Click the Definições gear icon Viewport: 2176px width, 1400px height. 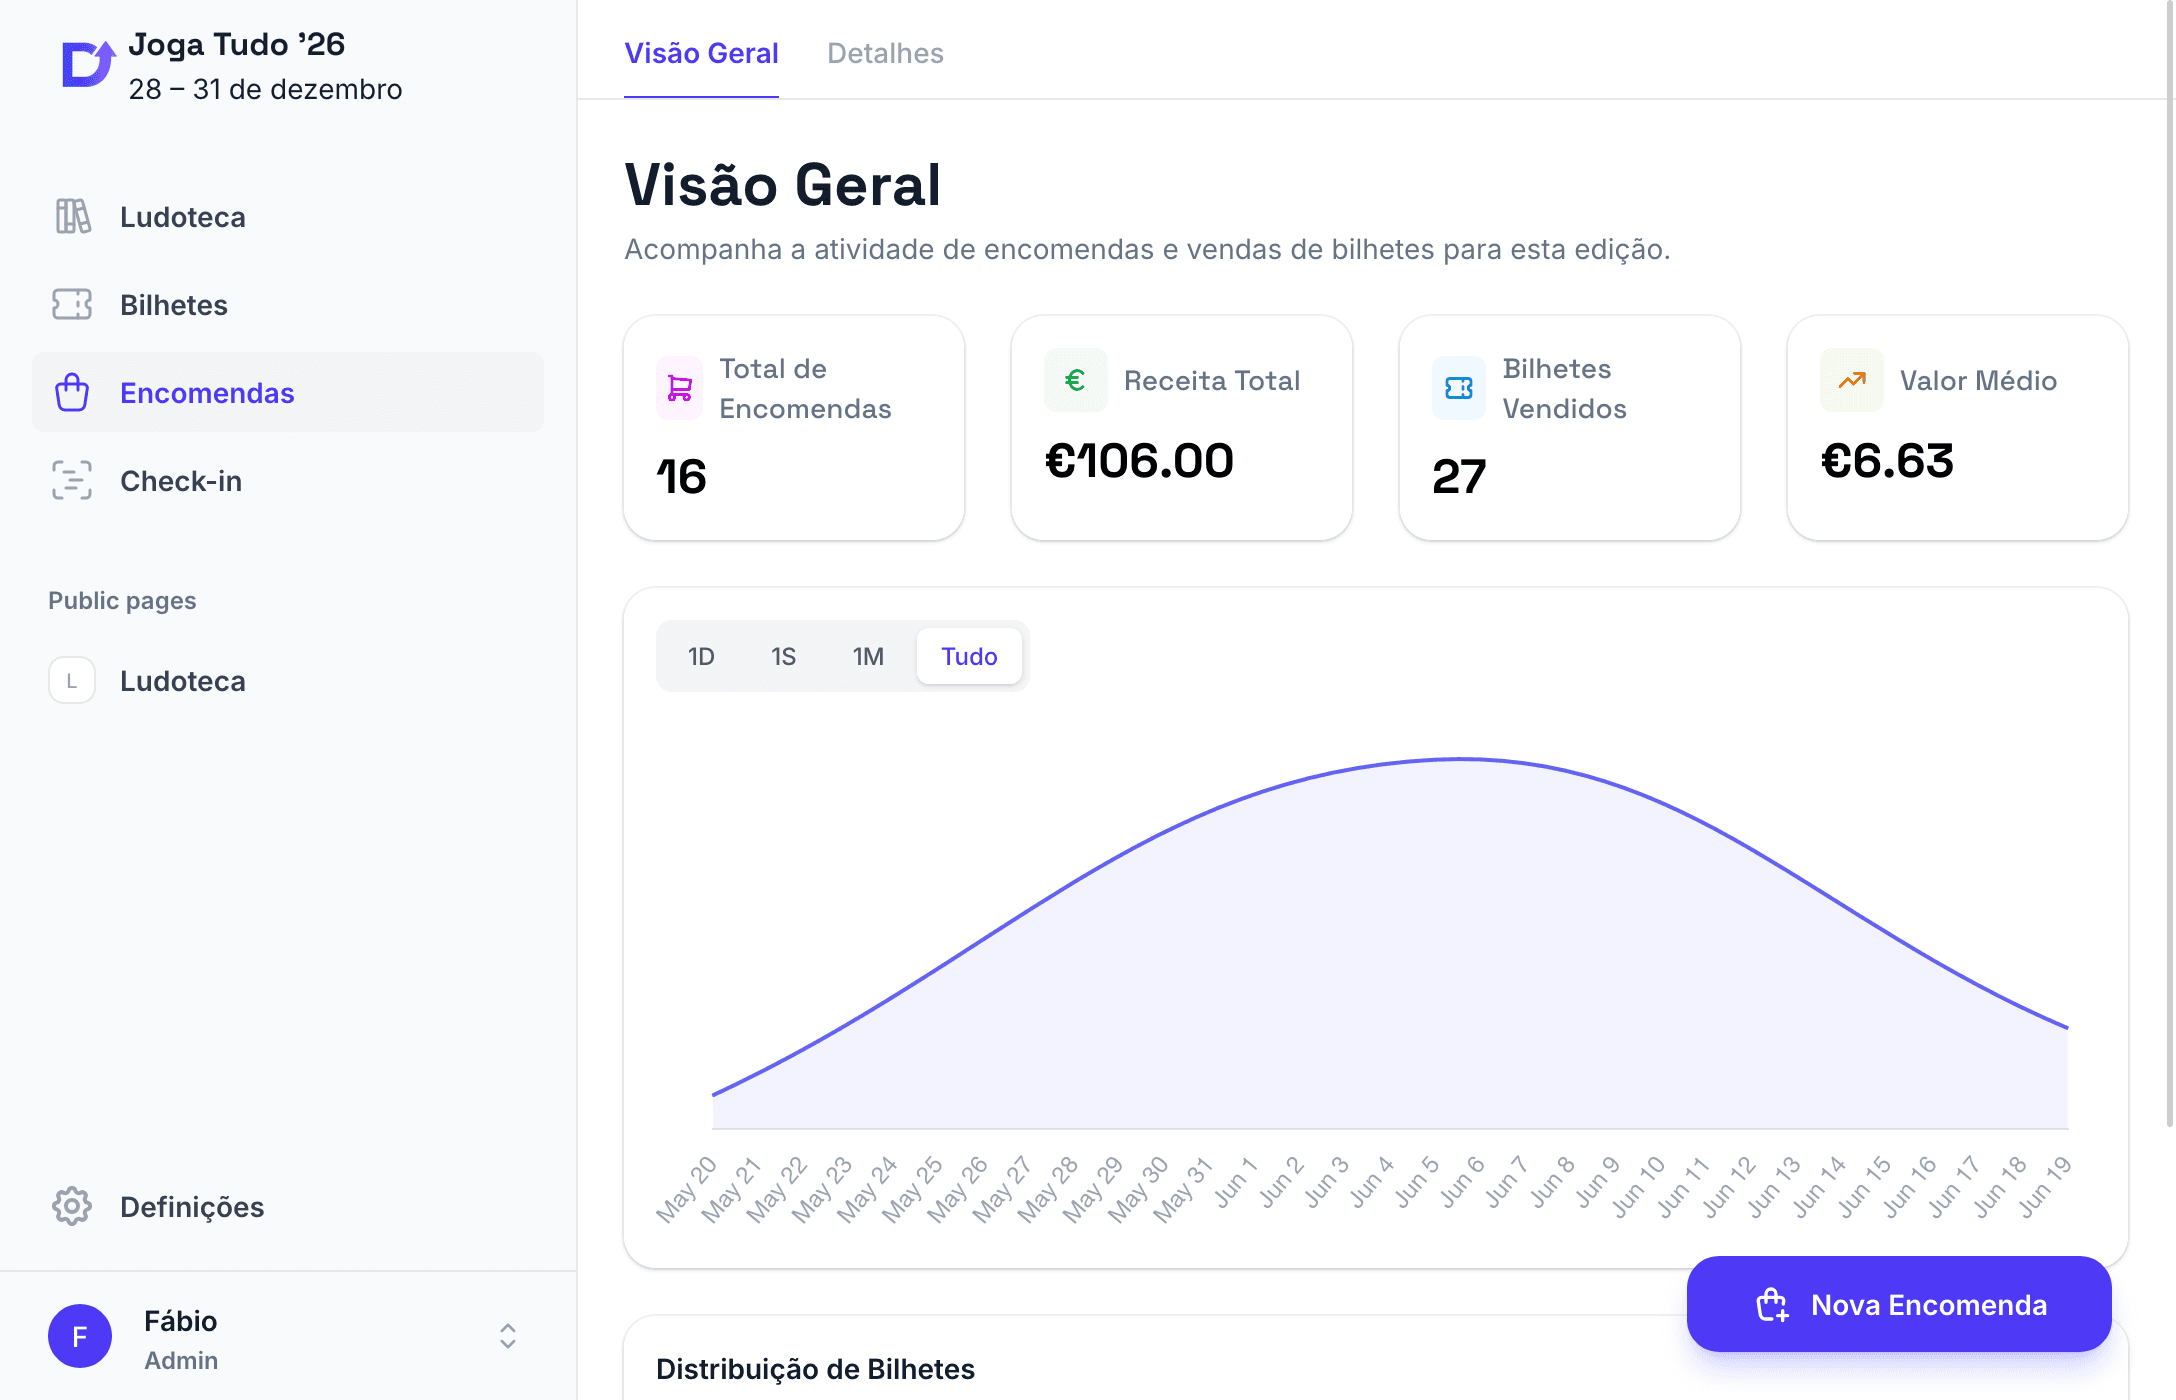[x=72, y=1206]
